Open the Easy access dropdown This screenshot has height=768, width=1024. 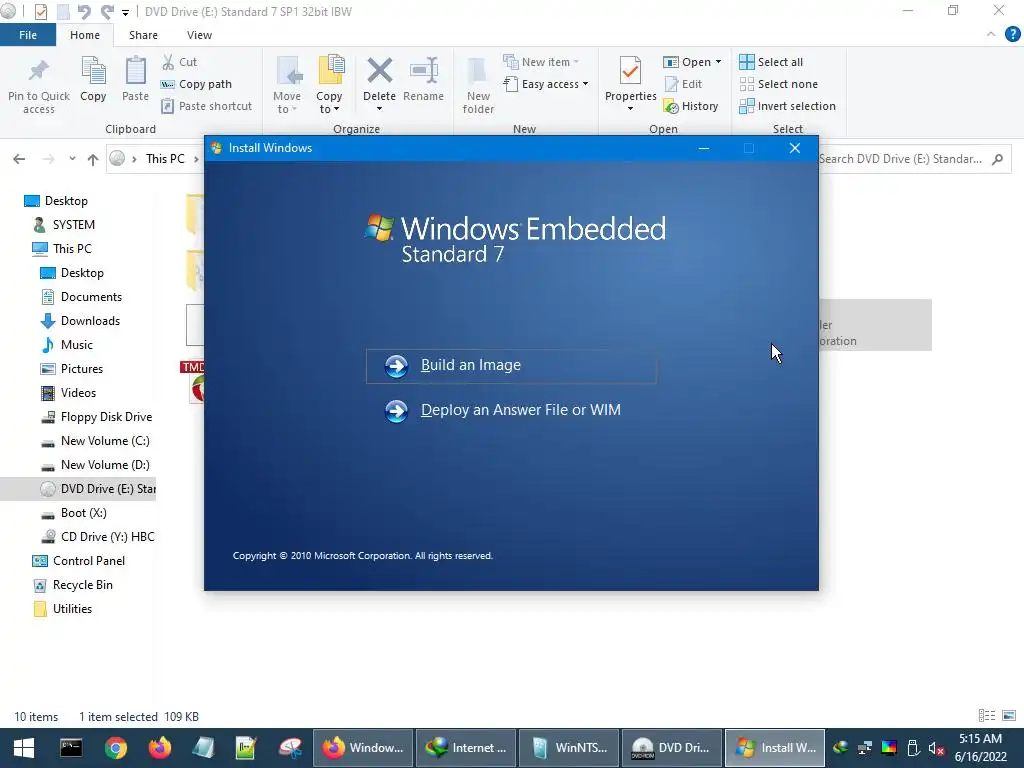pyautogui.click(x=546, y=84)
